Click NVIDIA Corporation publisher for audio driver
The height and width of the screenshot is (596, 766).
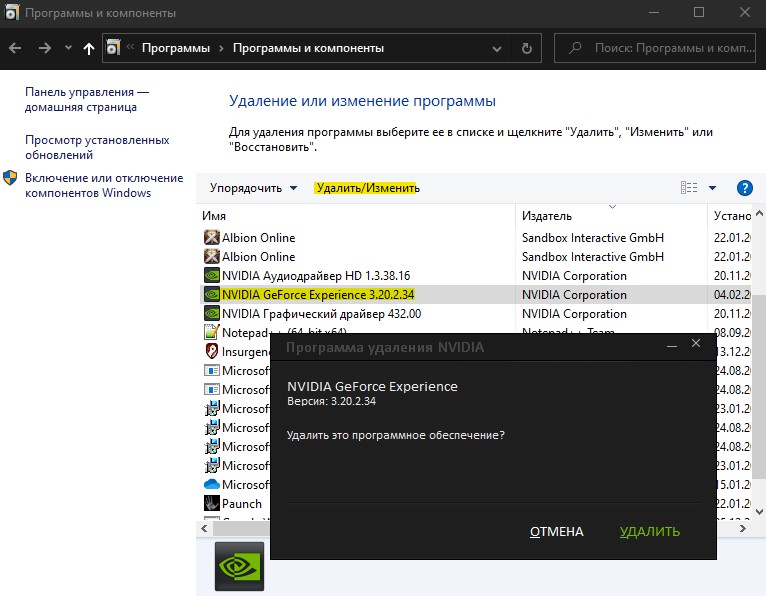[574, 276]
